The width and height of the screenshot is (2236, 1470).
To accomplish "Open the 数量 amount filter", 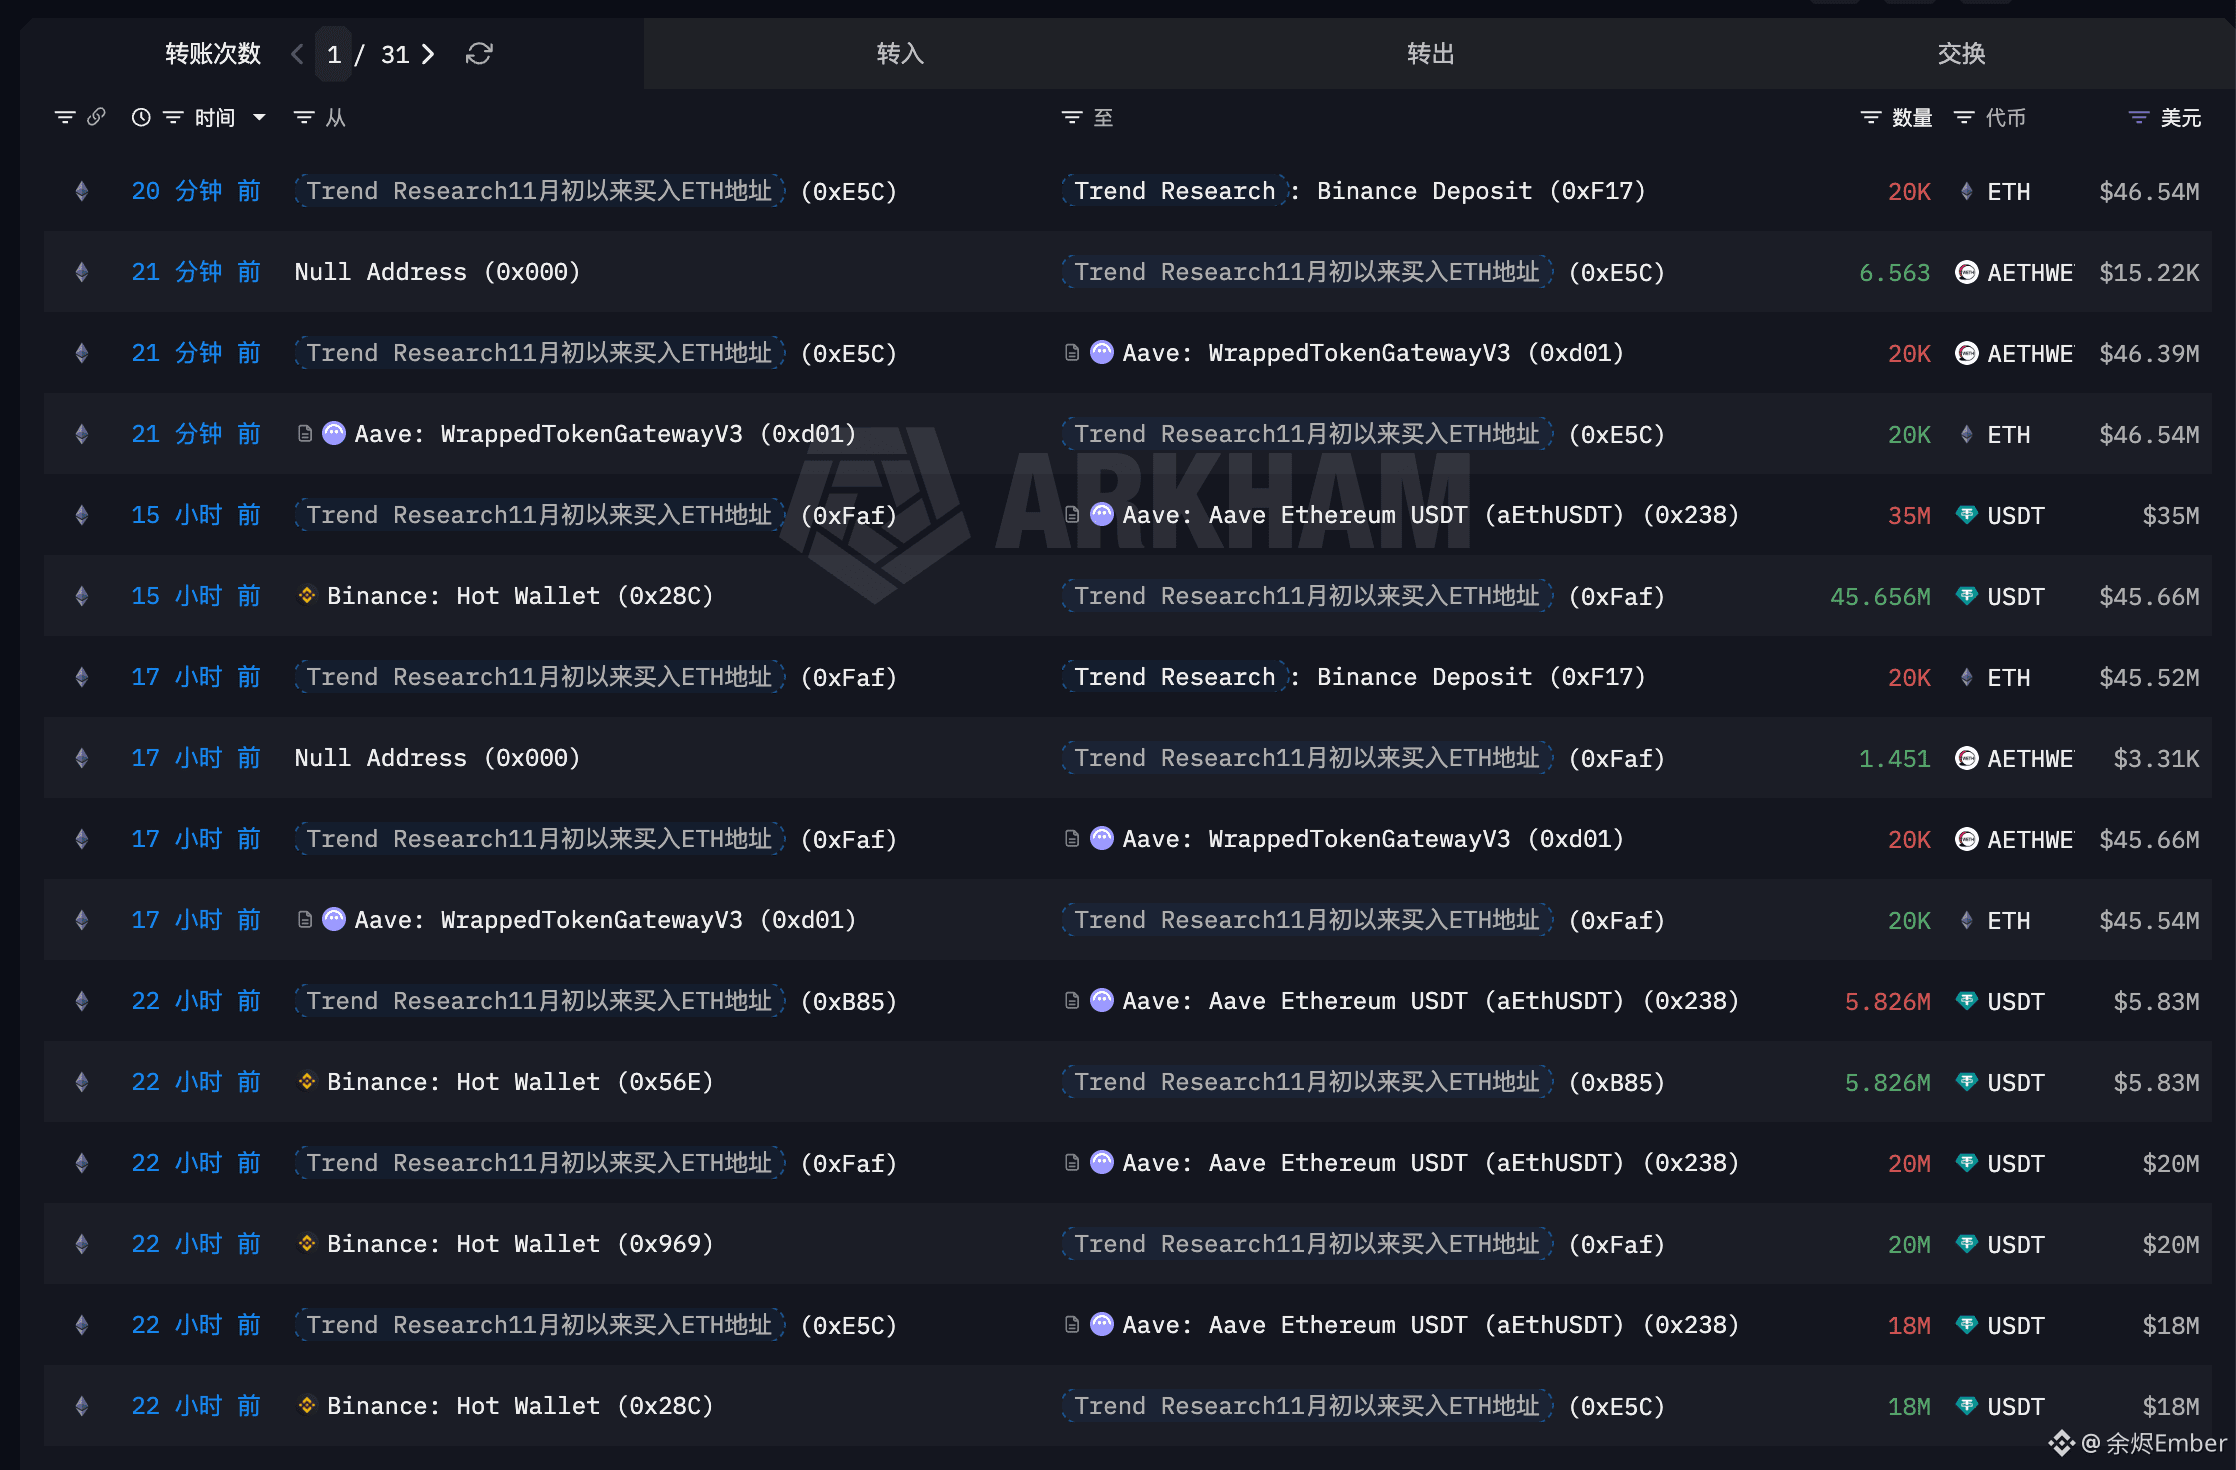I will 1870,118.
